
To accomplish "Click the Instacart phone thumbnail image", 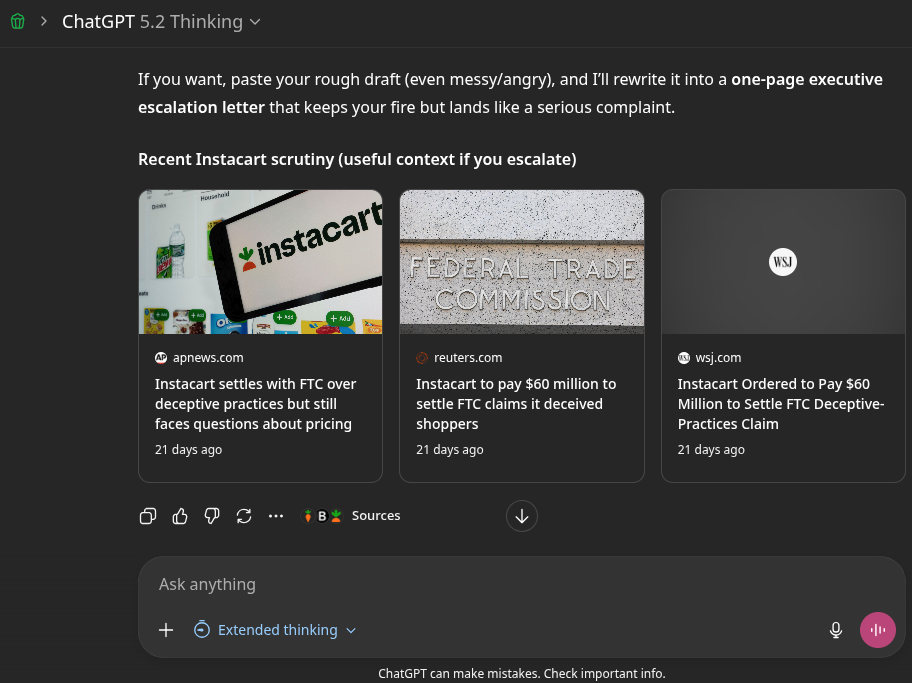I will [x=260, y=262].
